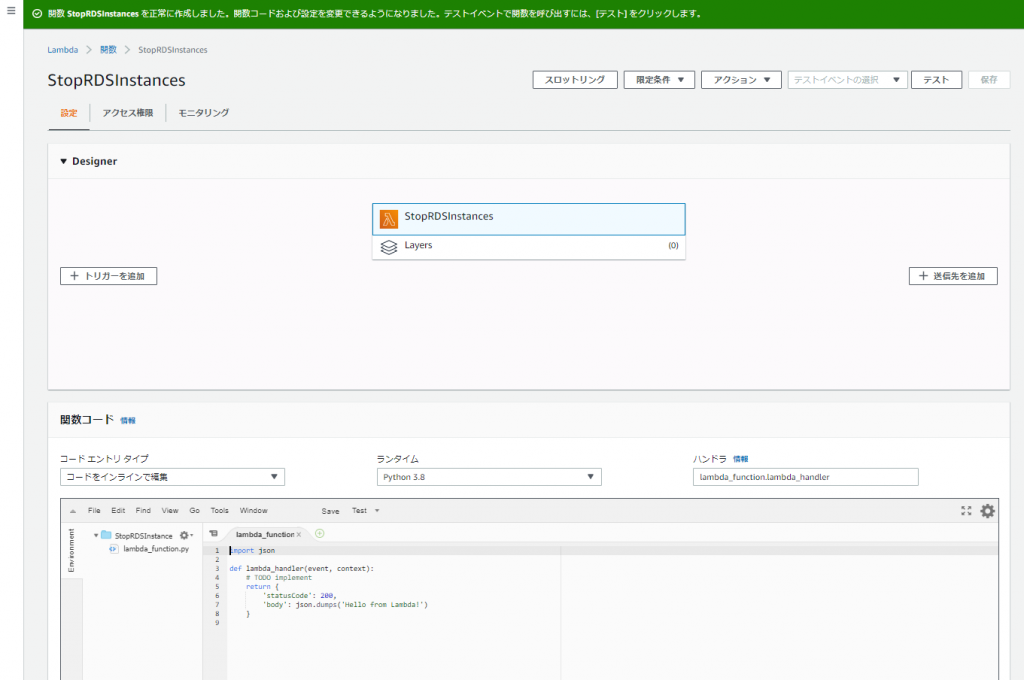Click Test in the code editor toolbar

click(359, 511)
